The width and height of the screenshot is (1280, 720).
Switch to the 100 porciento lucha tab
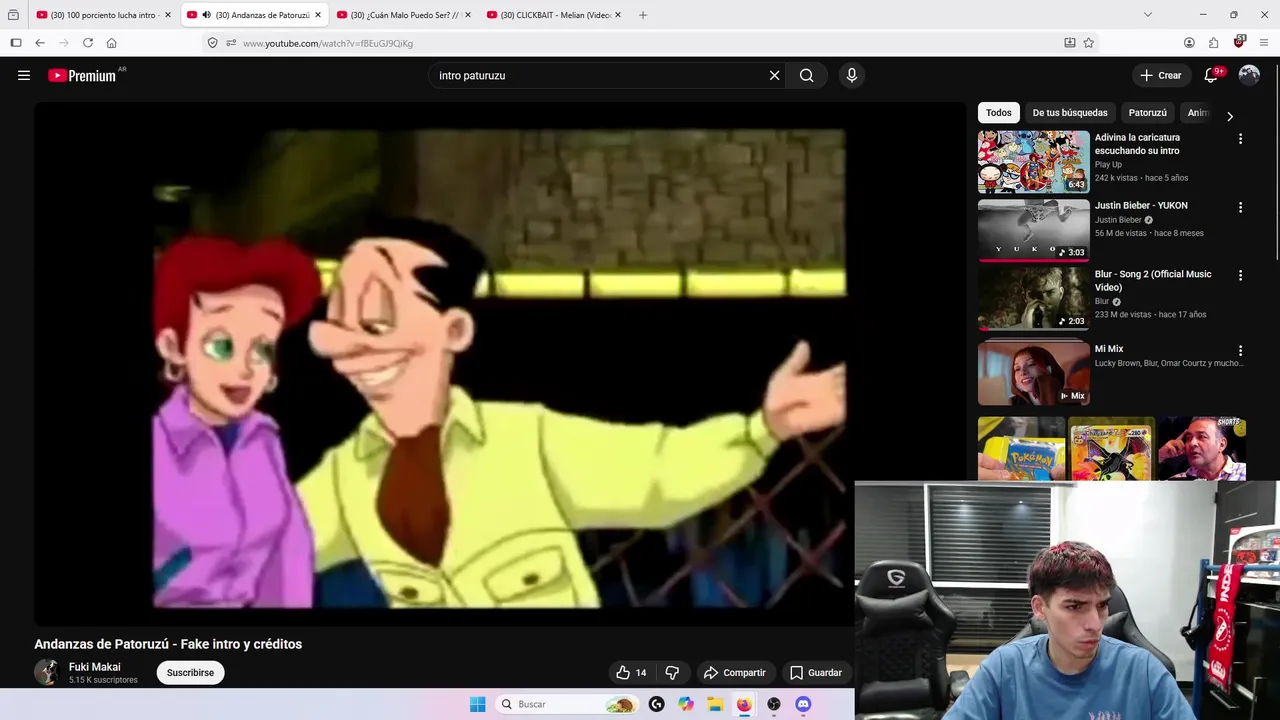tap(103, 15)
